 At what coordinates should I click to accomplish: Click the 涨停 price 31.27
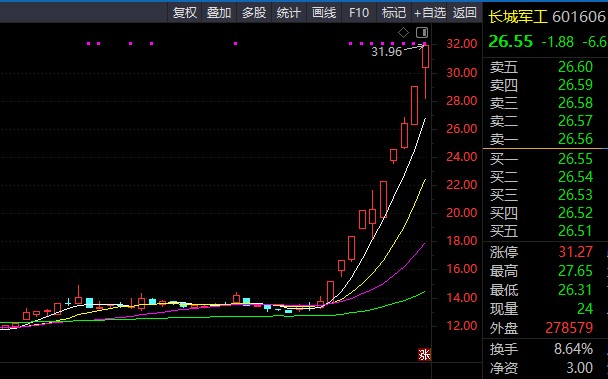coord(575,252)
